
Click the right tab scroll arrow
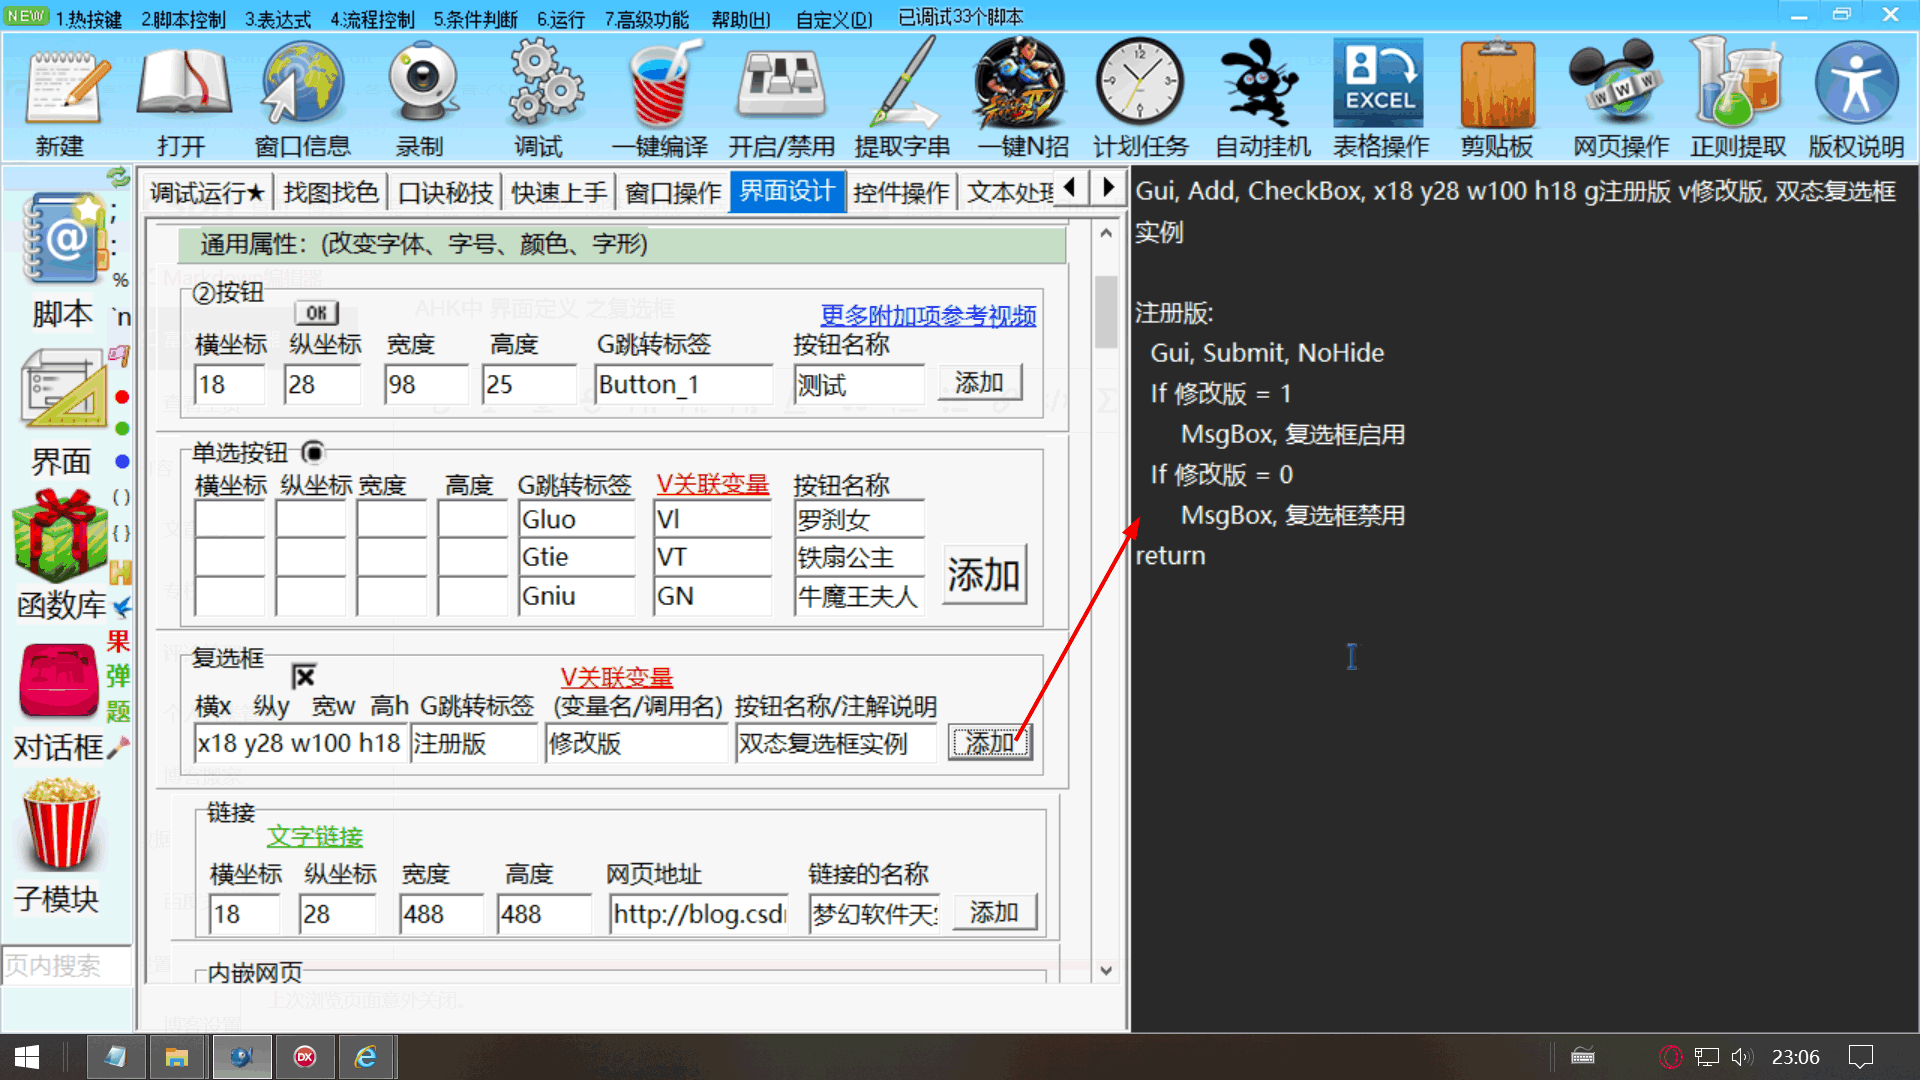pos(1106,186)
